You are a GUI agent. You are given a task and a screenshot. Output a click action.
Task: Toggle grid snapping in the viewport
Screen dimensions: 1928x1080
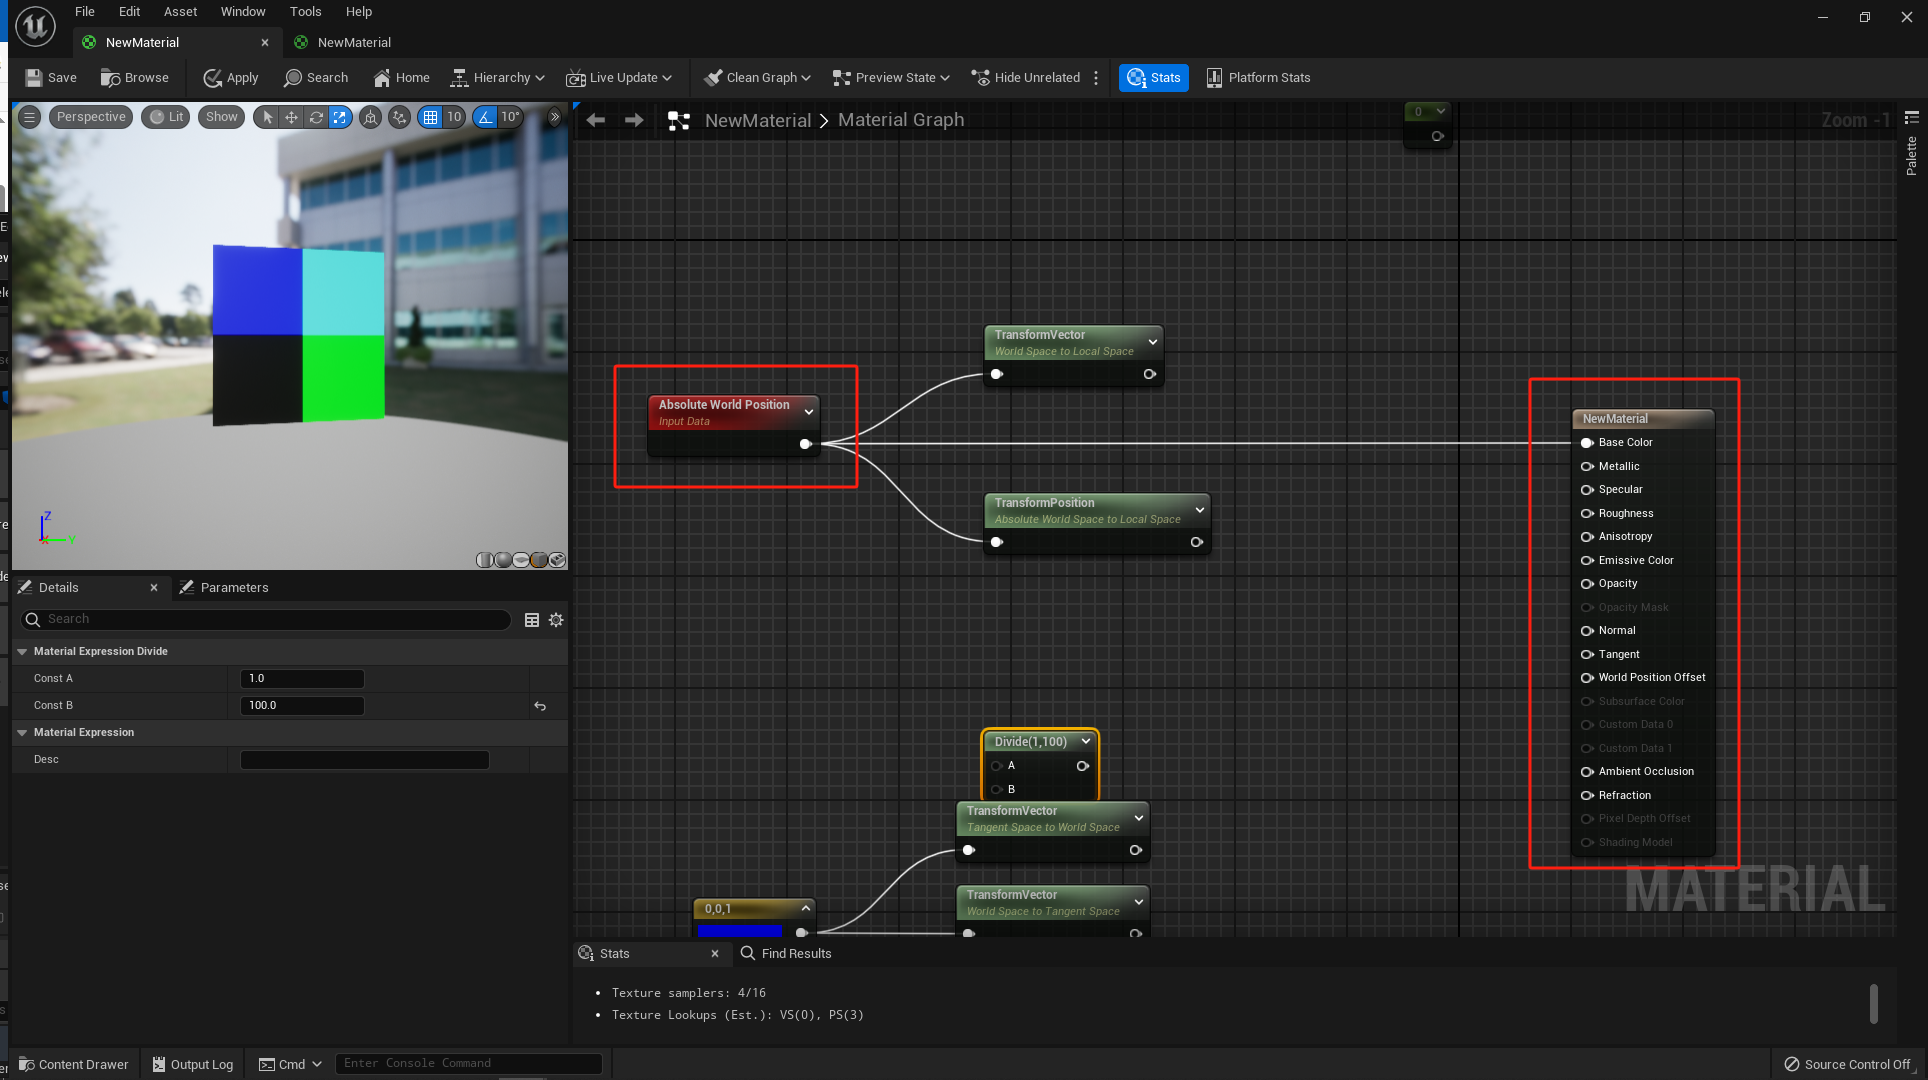click(x=430, y=117)
